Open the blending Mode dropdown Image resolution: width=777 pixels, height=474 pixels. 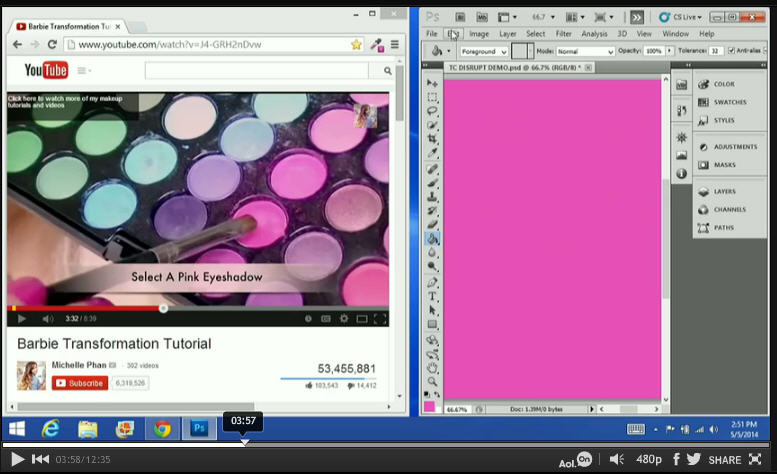click(585, 52)
